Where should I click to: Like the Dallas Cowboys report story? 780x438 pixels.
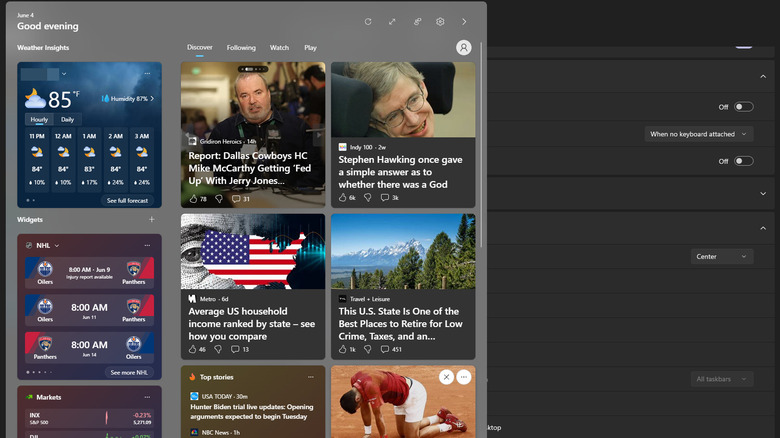193,198
